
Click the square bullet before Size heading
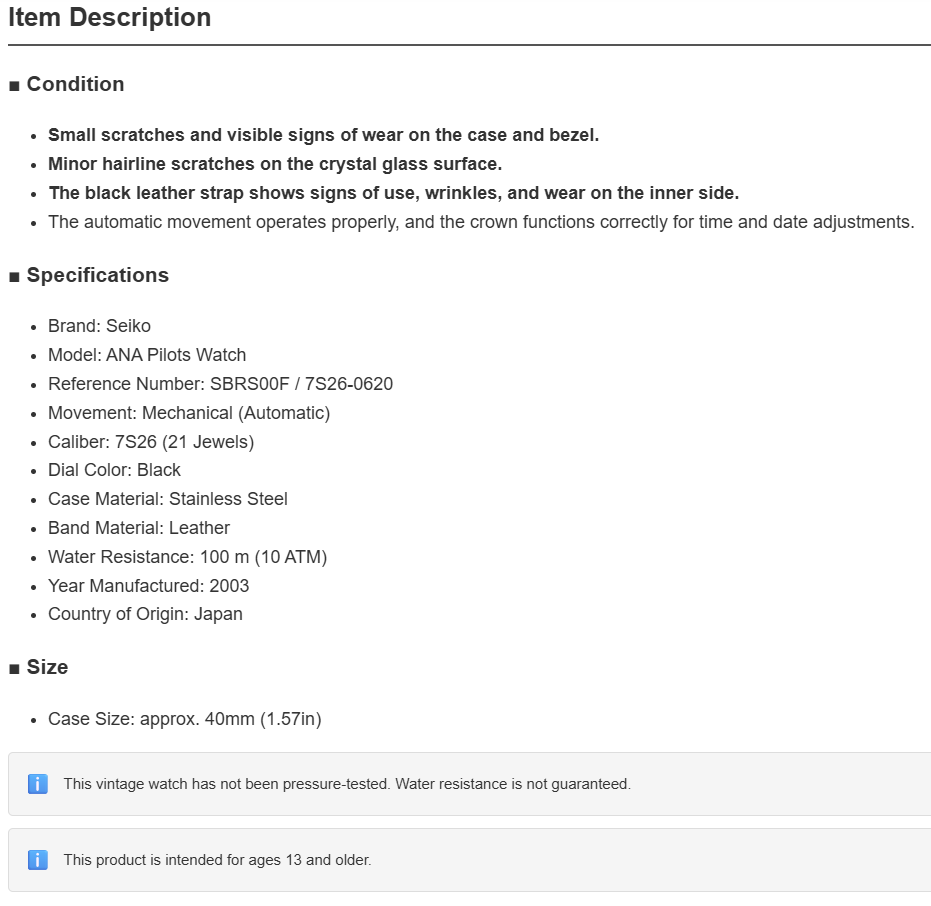[x=14, y=669]
